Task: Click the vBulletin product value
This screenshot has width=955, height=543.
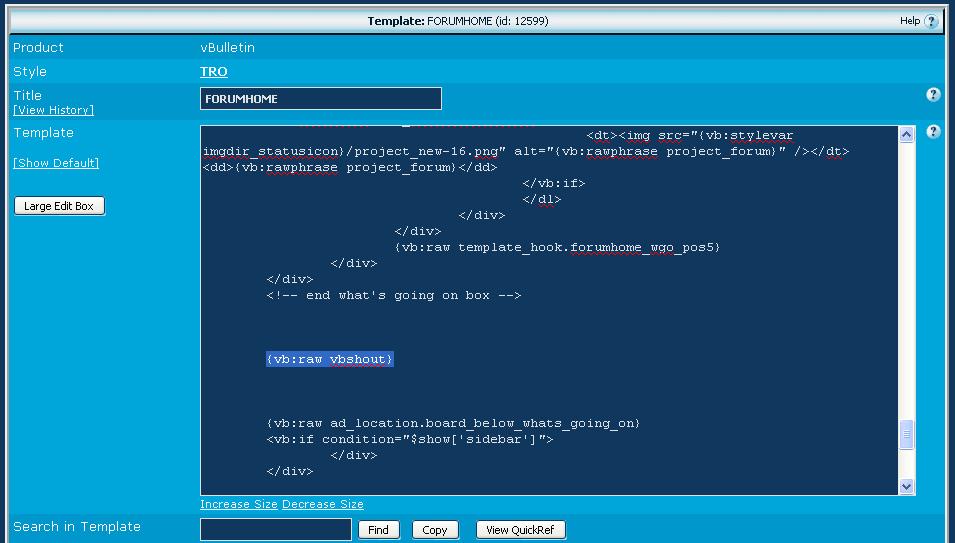Action: click(x=227, y=47)
